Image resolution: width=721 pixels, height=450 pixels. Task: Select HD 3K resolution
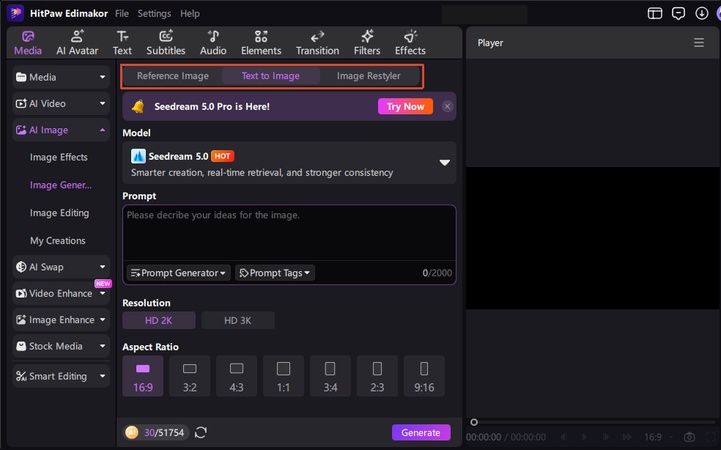tap(238, 320)
